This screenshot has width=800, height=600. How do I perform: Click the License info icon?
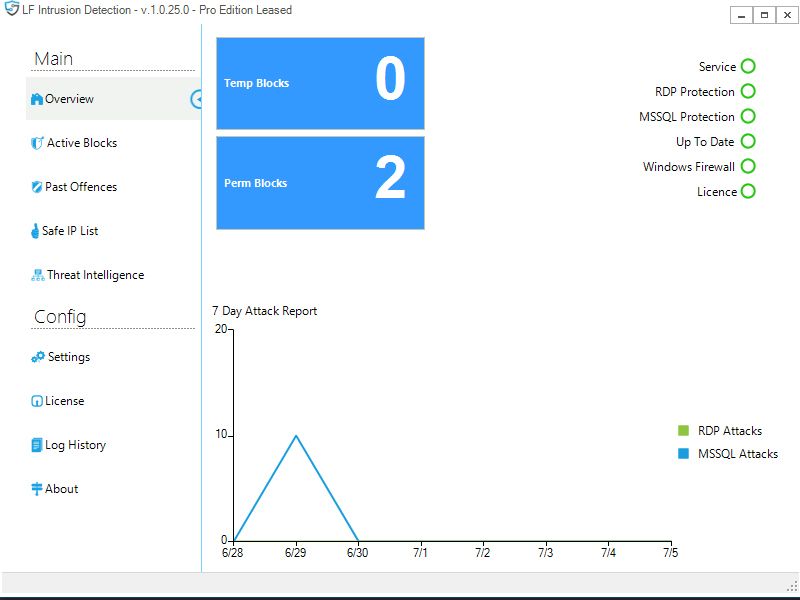[35, 400]
